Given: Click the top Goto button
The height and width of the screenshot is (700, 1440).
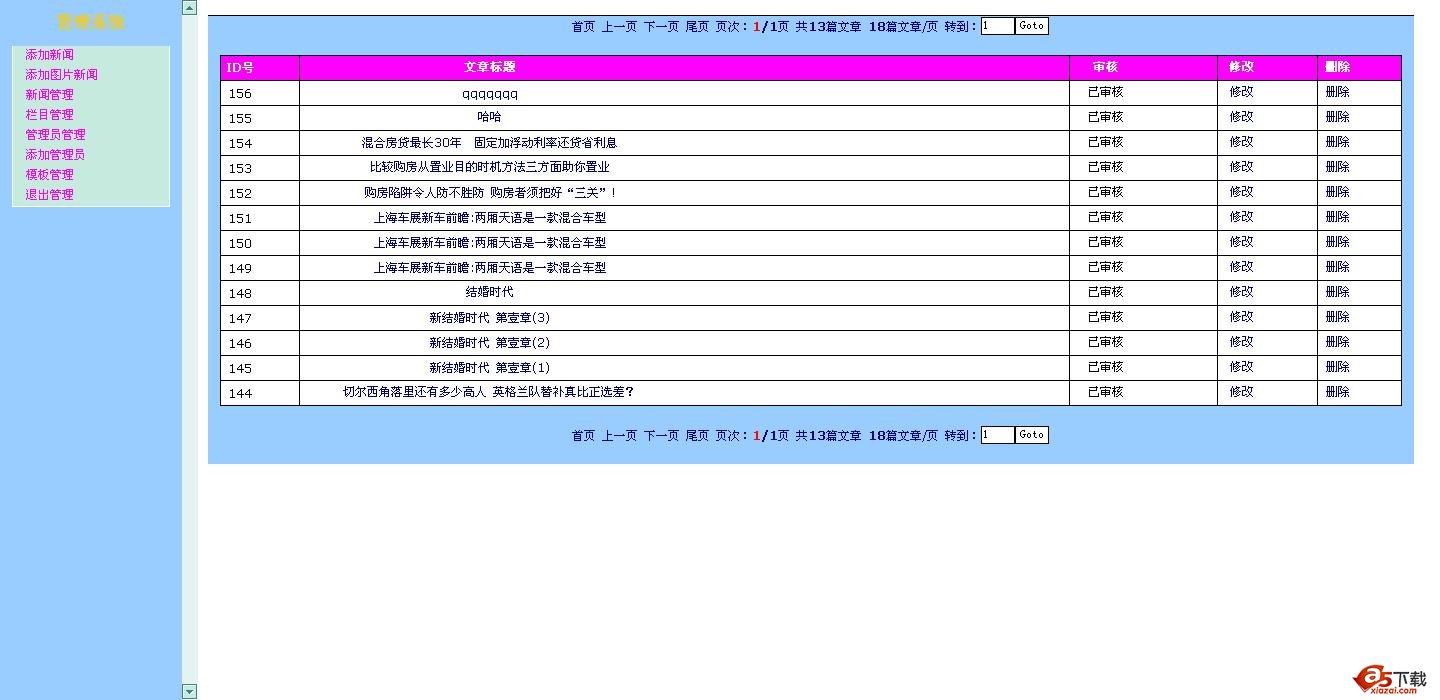Looking at the screenshot, I should pos(1032,26).
